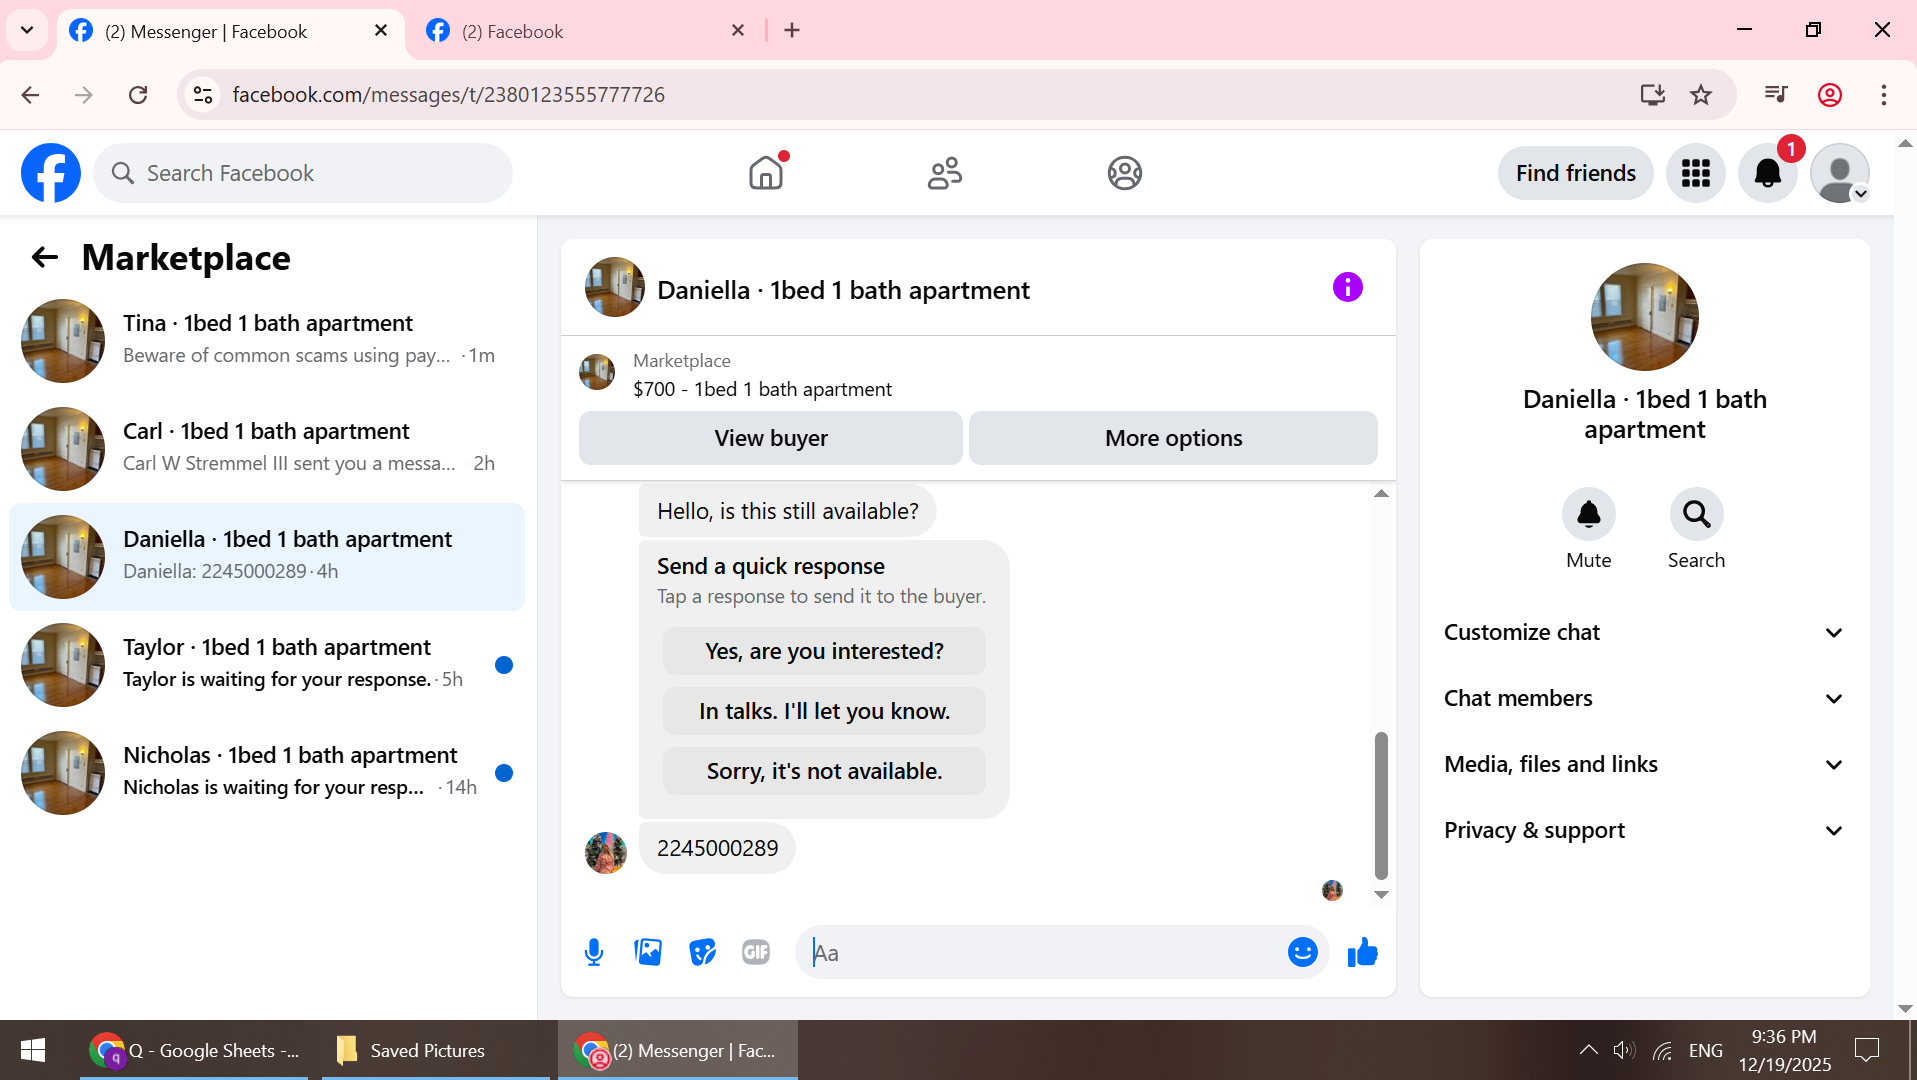Open the Groups icon in top navigation
1917x1080 pixels.
[x=1125, y=173]
